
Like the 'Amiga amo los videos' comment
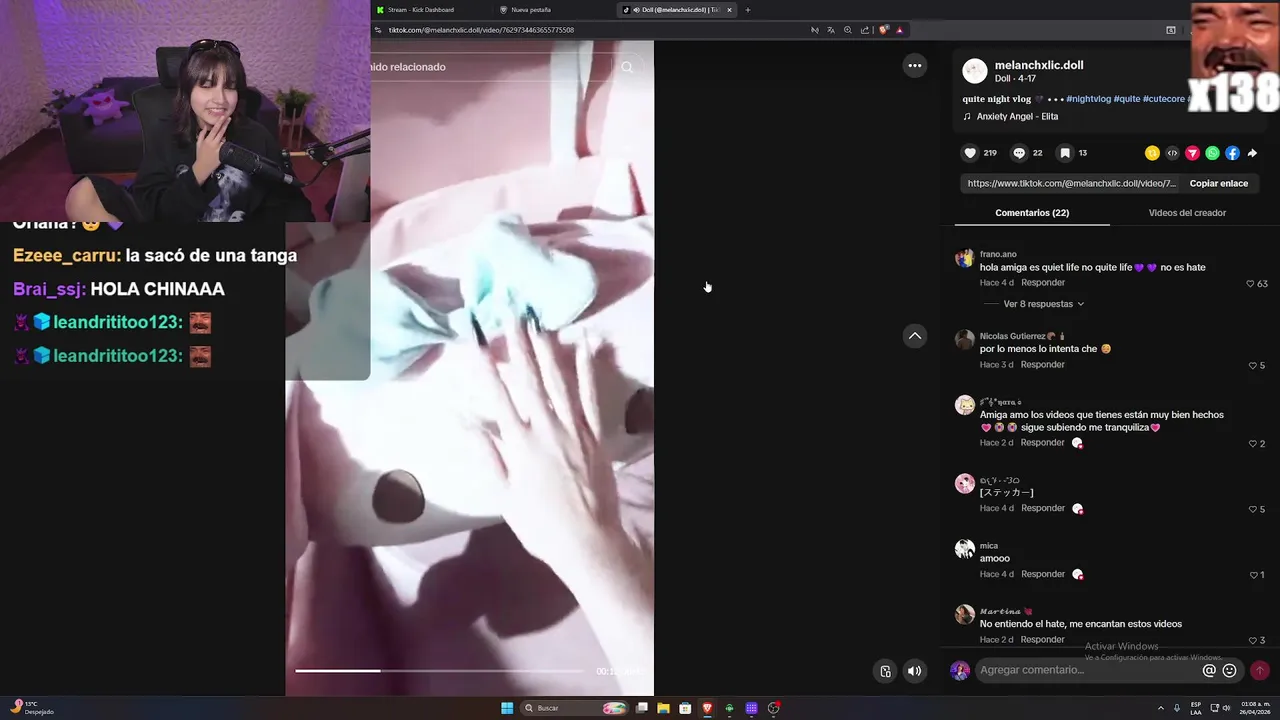(x=1252, y=444)
